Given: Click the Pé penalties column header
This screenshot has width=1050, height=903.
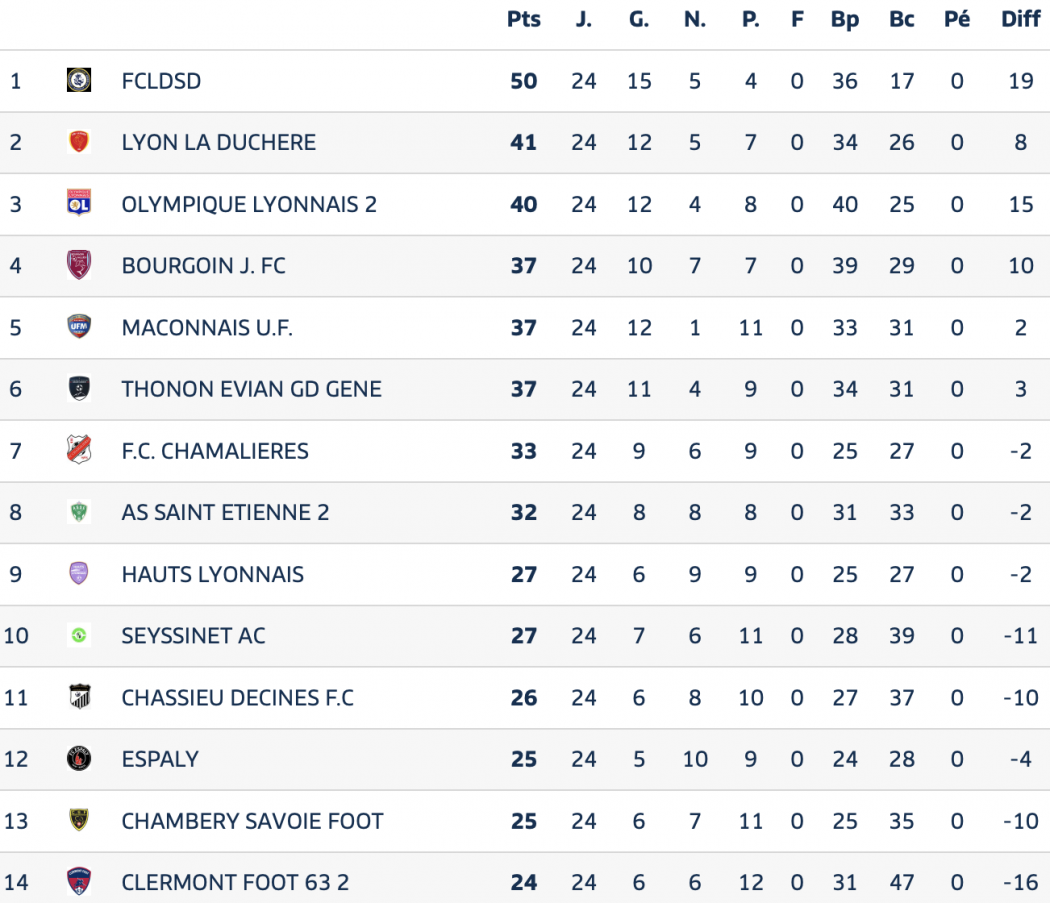Looking at the screenshot, I should (x=957, y=19).
